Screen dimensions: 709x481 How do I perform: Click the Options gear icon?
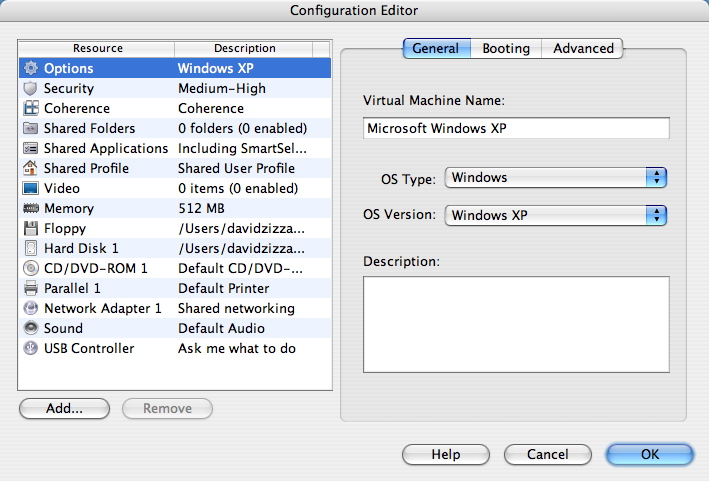[x=31, y=68]
